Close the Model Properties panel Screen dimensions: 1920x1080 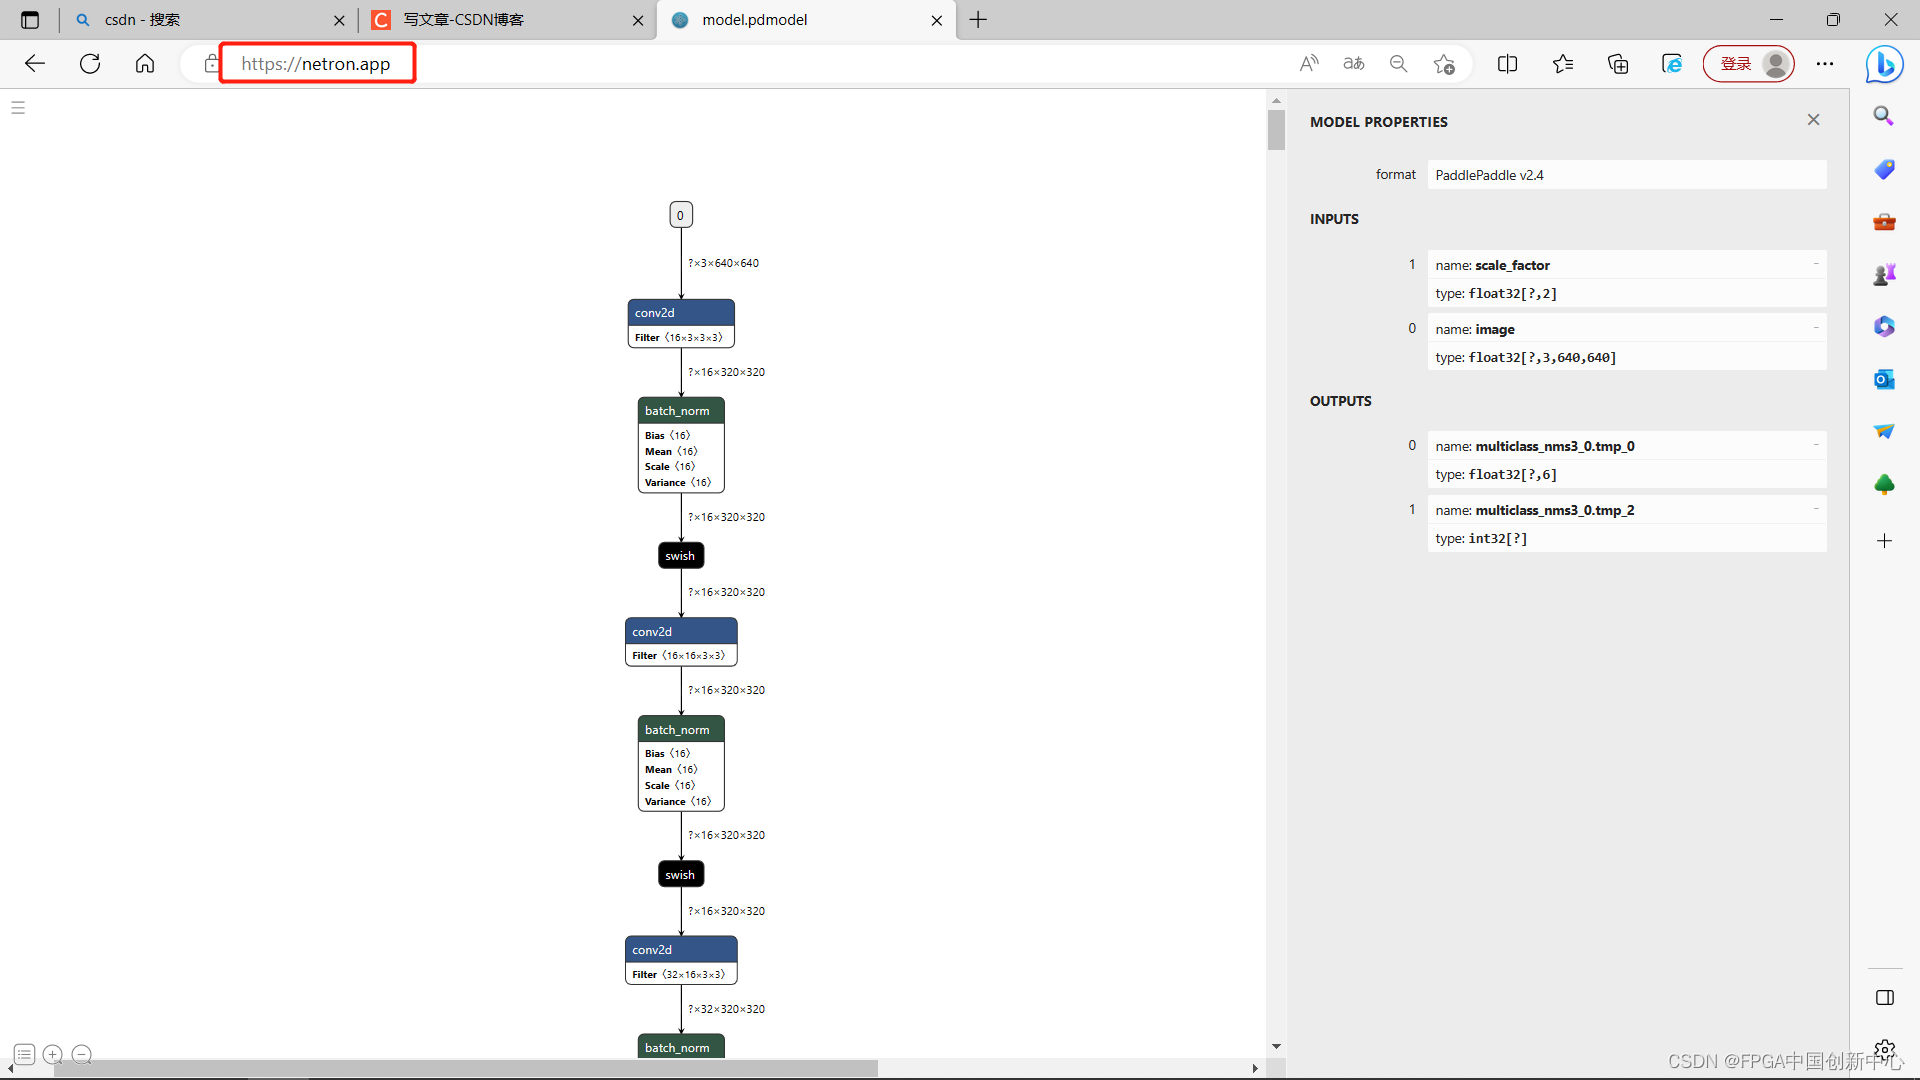click(x=1813, y=120)
